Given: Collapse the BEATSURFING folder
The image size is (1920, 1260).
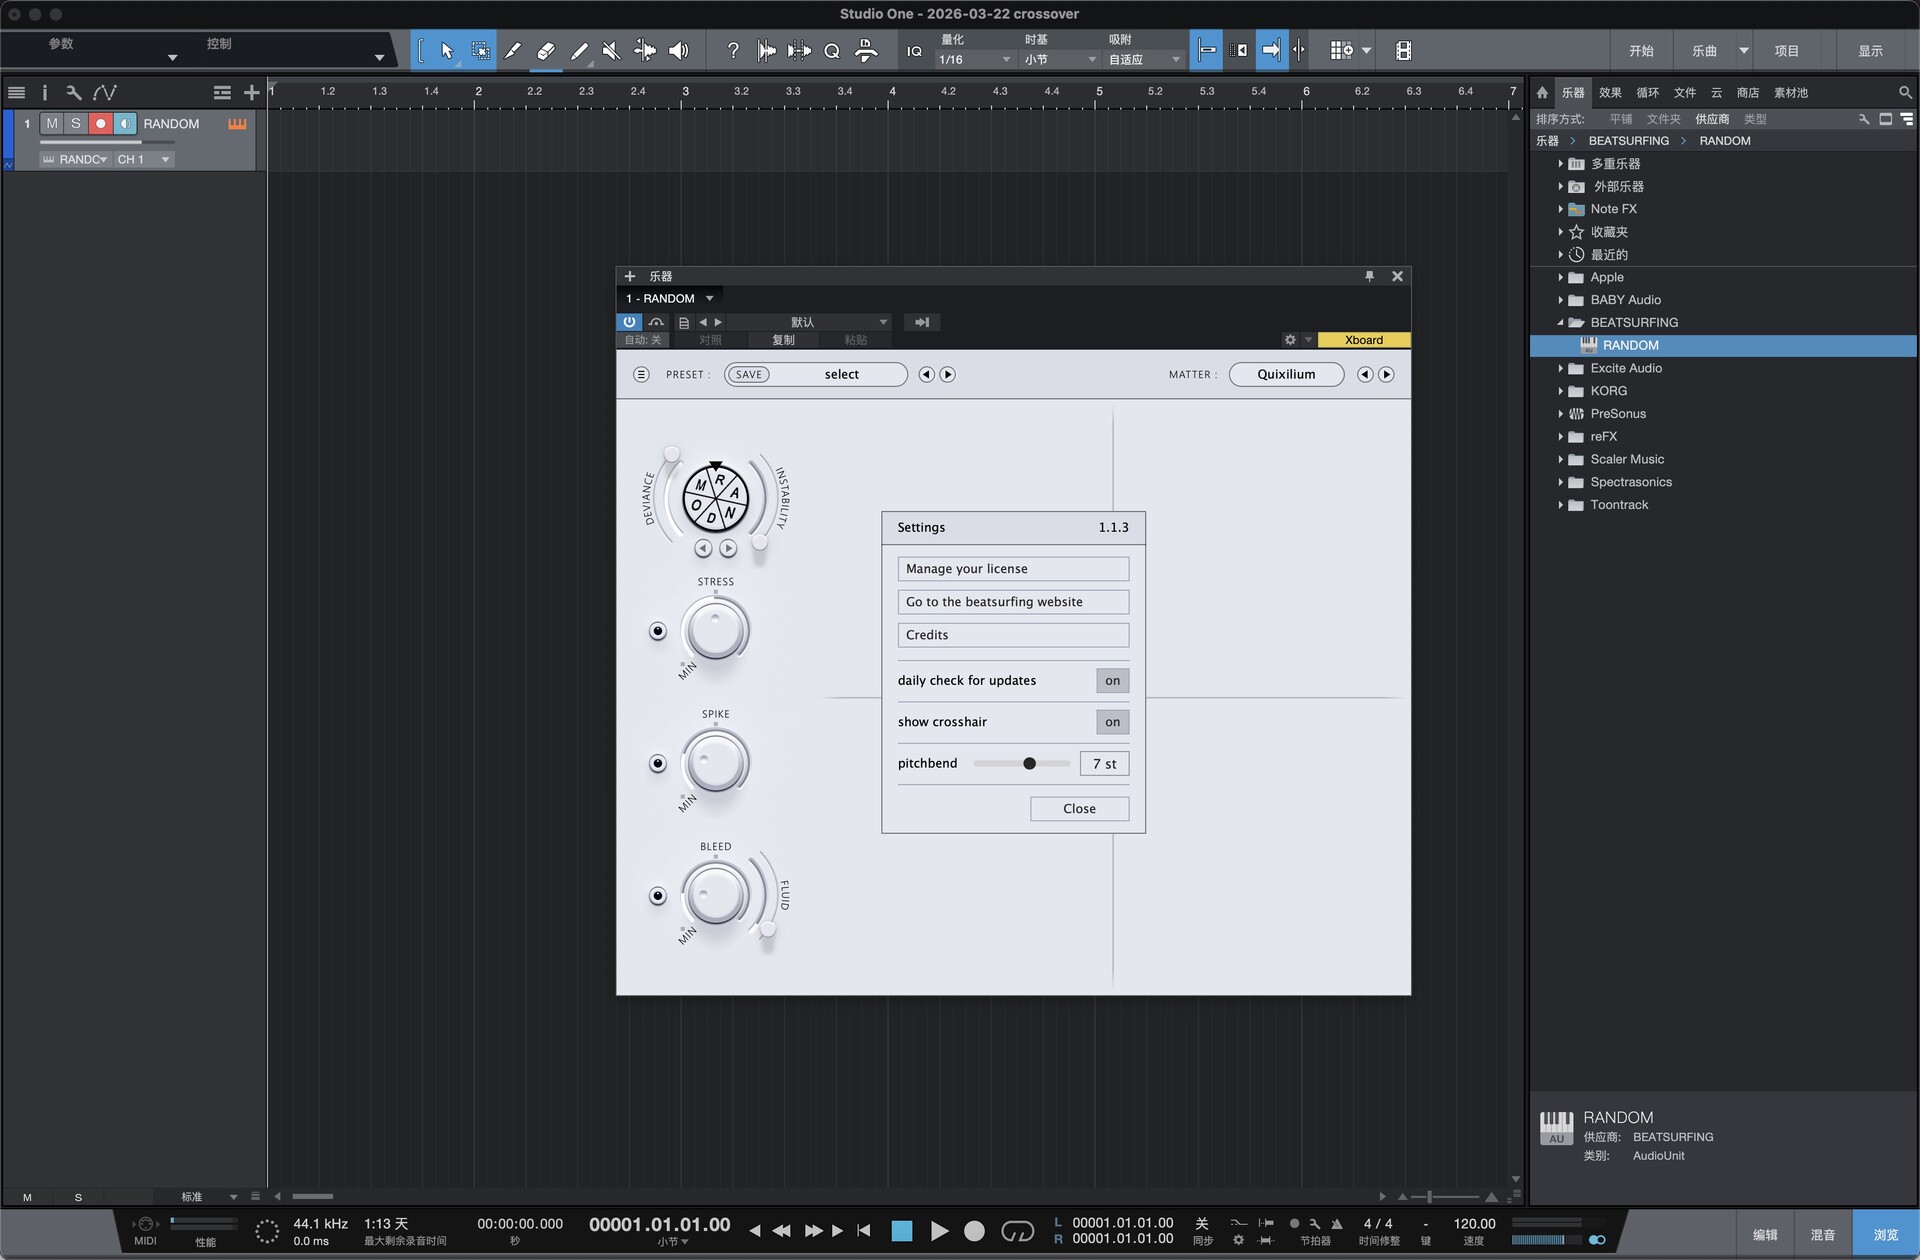Looking at the screenshot, I should [x=1562, y=322].
